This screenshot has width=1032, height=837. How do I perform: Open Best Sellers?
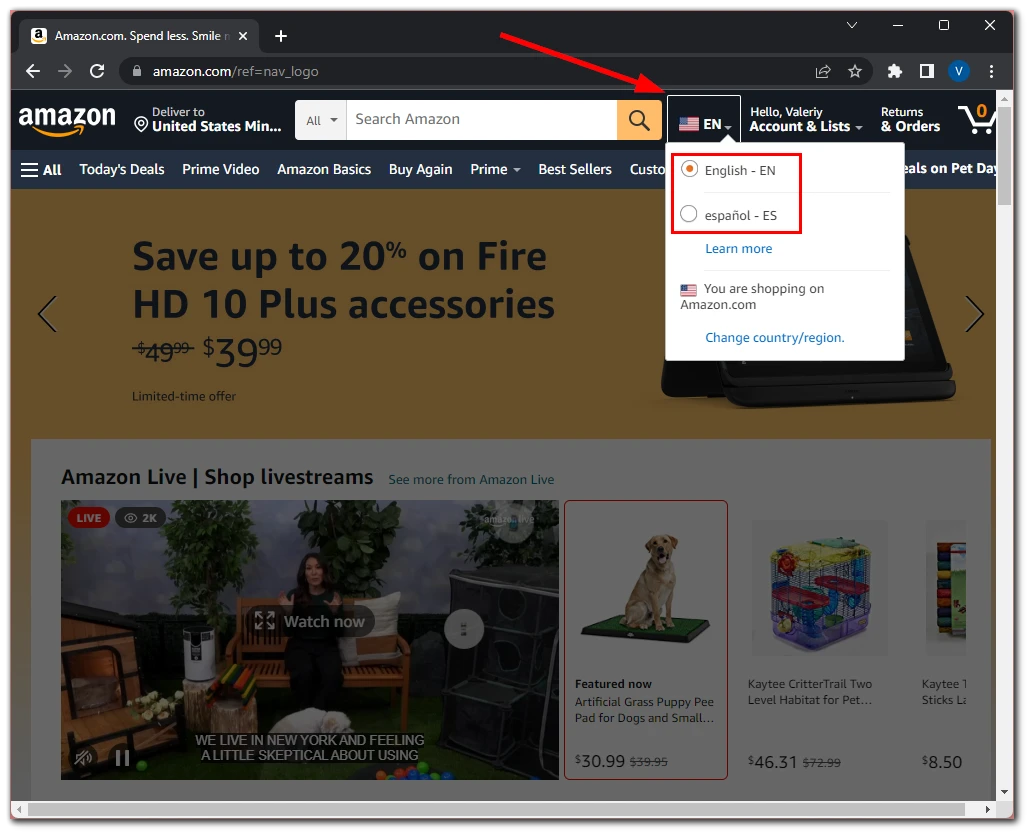(x=575, y=169)
